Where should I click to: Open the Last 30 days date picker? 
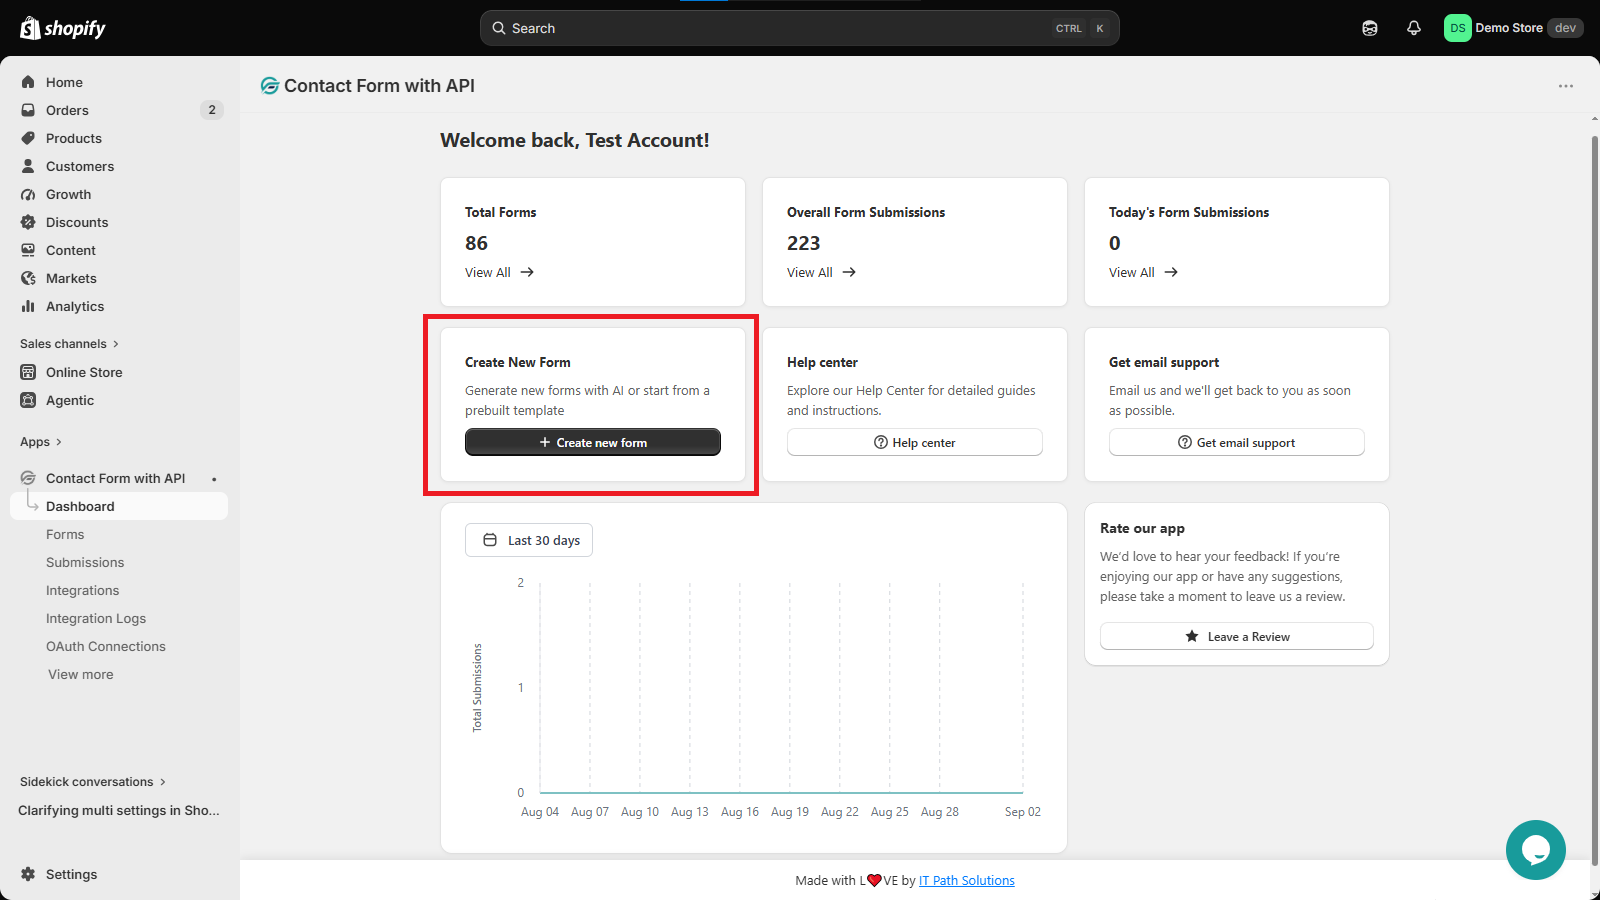click(x=529, y=540)
